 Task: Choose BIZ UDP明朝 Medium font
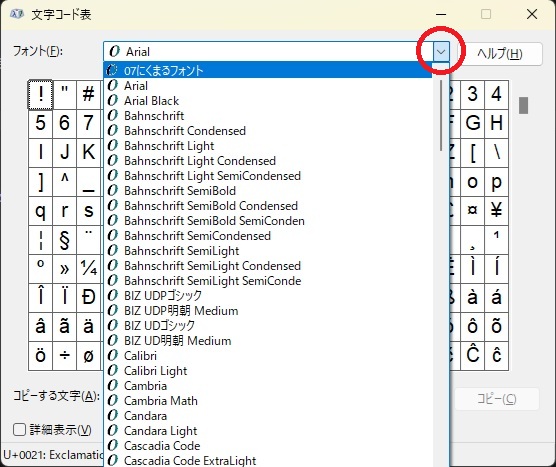click(268, 311)
